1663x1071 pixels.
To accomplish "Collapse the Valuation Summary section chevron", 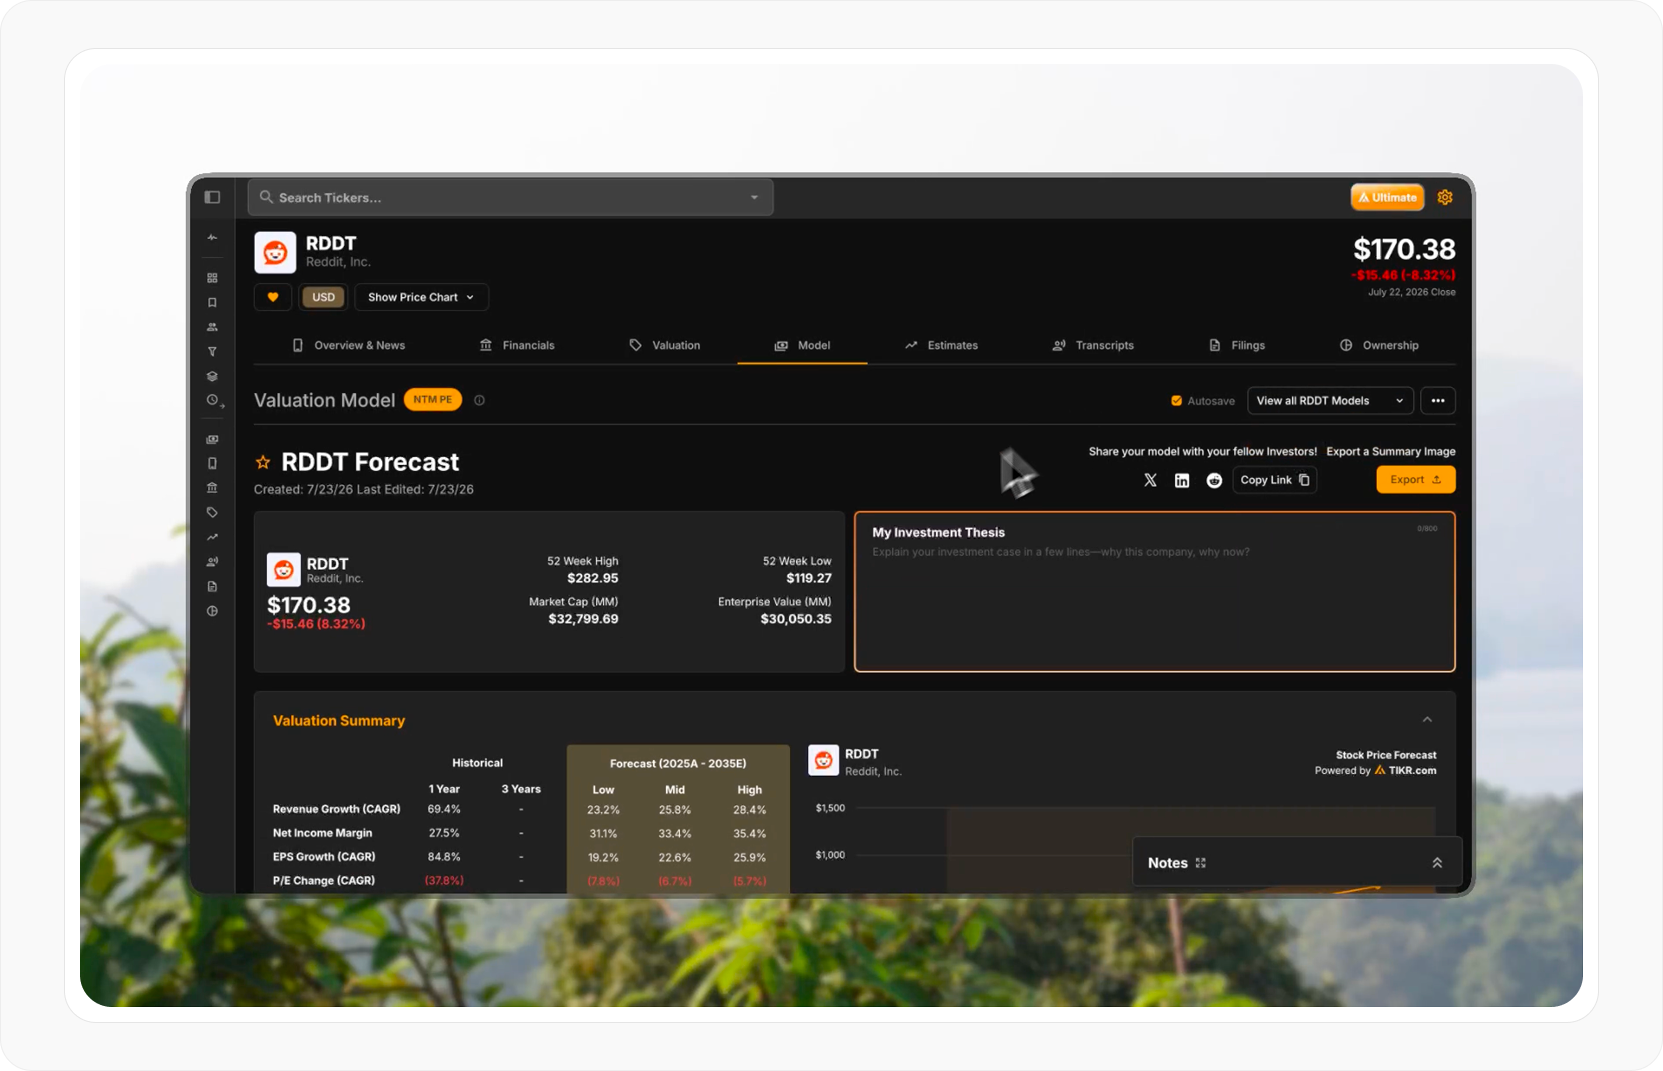I will click(x=1427, y=720).
